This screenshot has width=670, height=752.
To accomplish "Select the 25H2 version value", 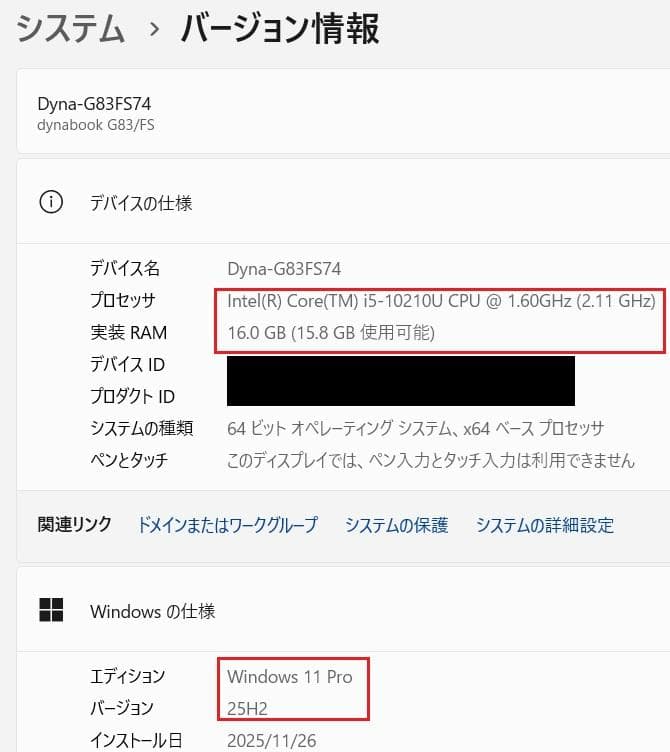I will pyautogui.click(x=247, y=708).
